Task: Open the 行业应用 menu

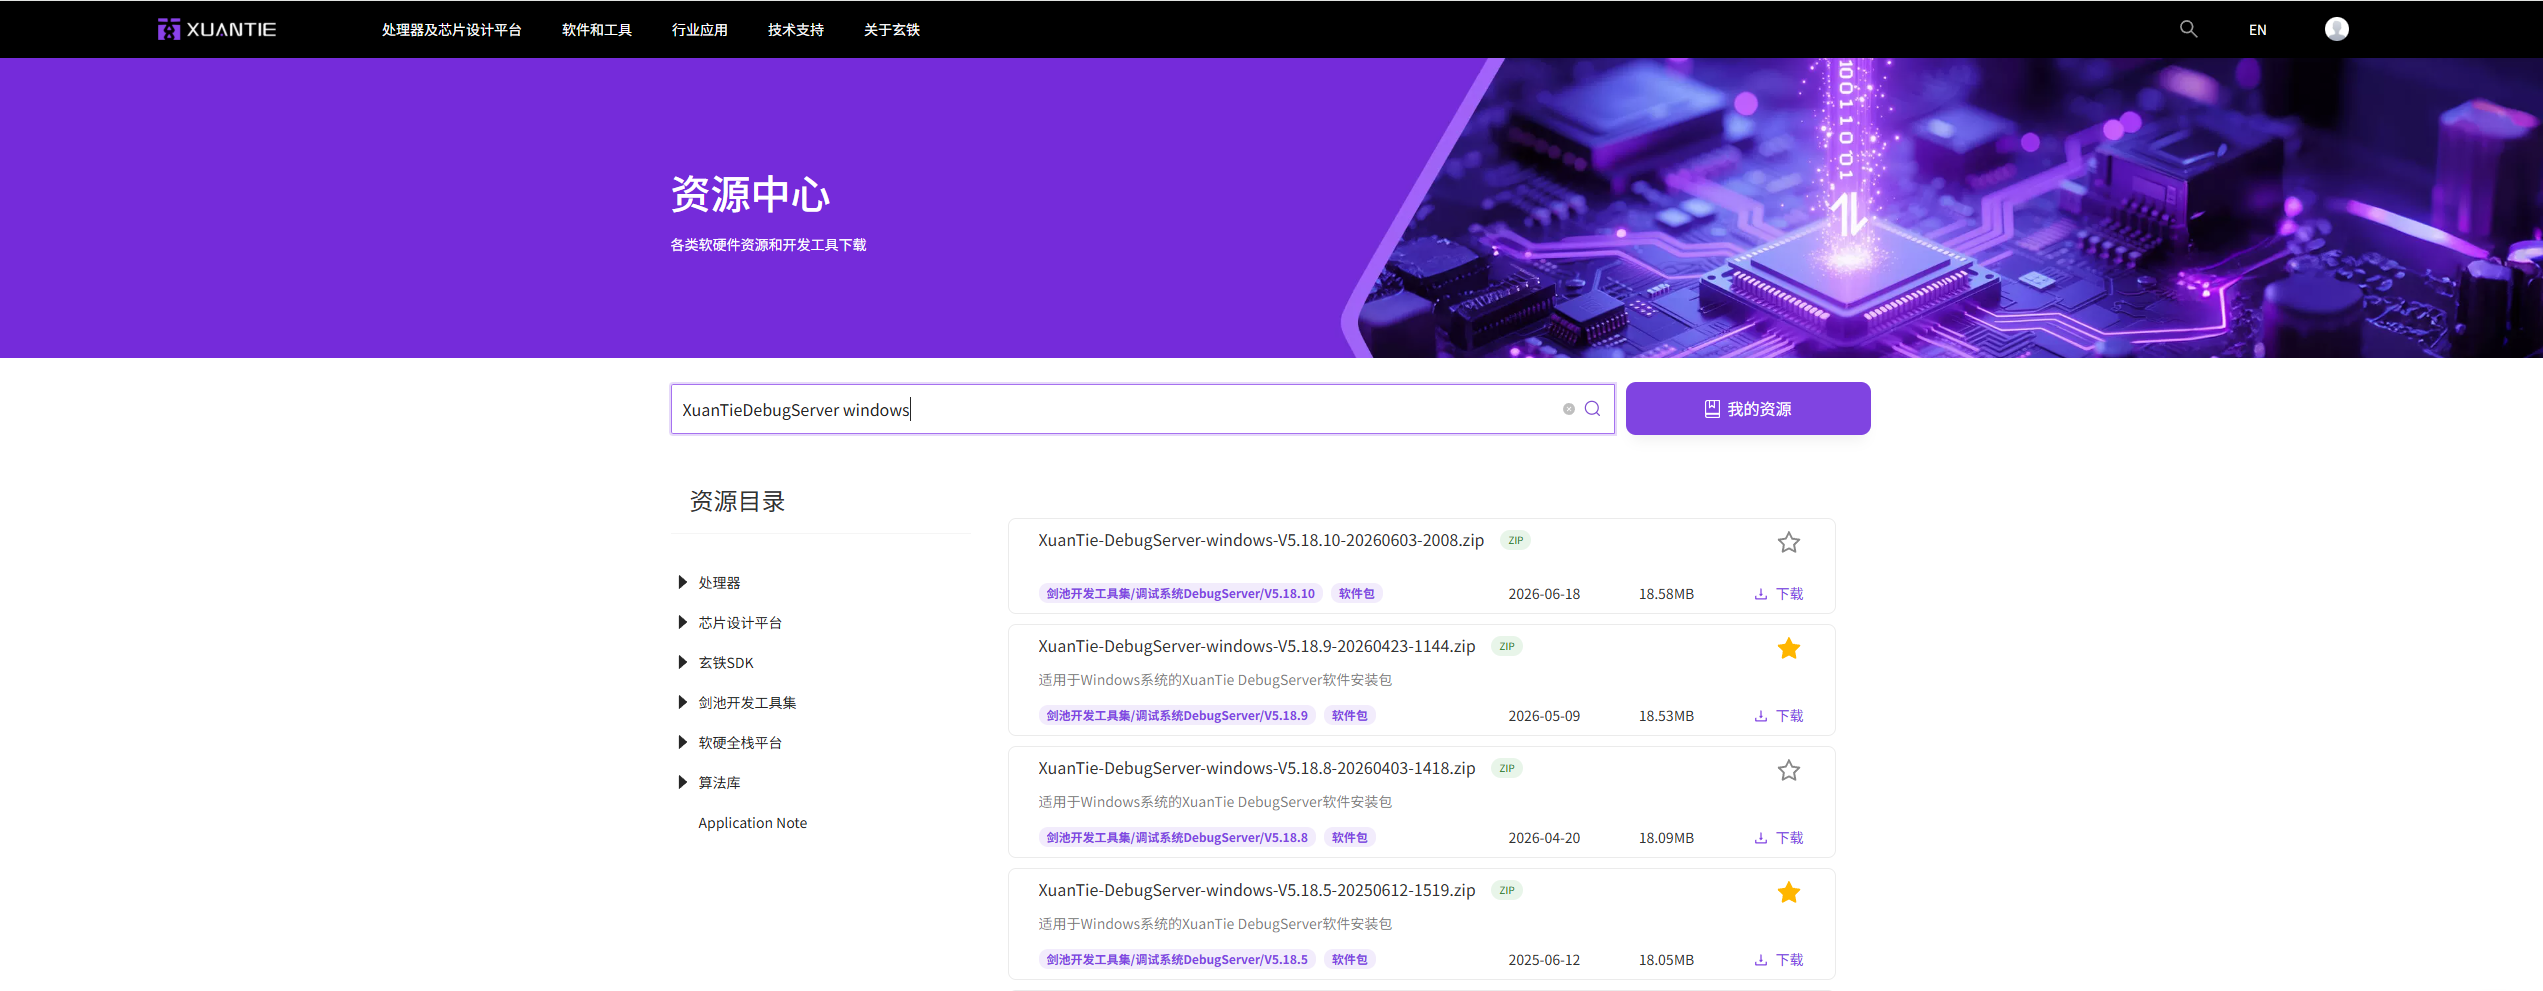Action: [700, 30]
